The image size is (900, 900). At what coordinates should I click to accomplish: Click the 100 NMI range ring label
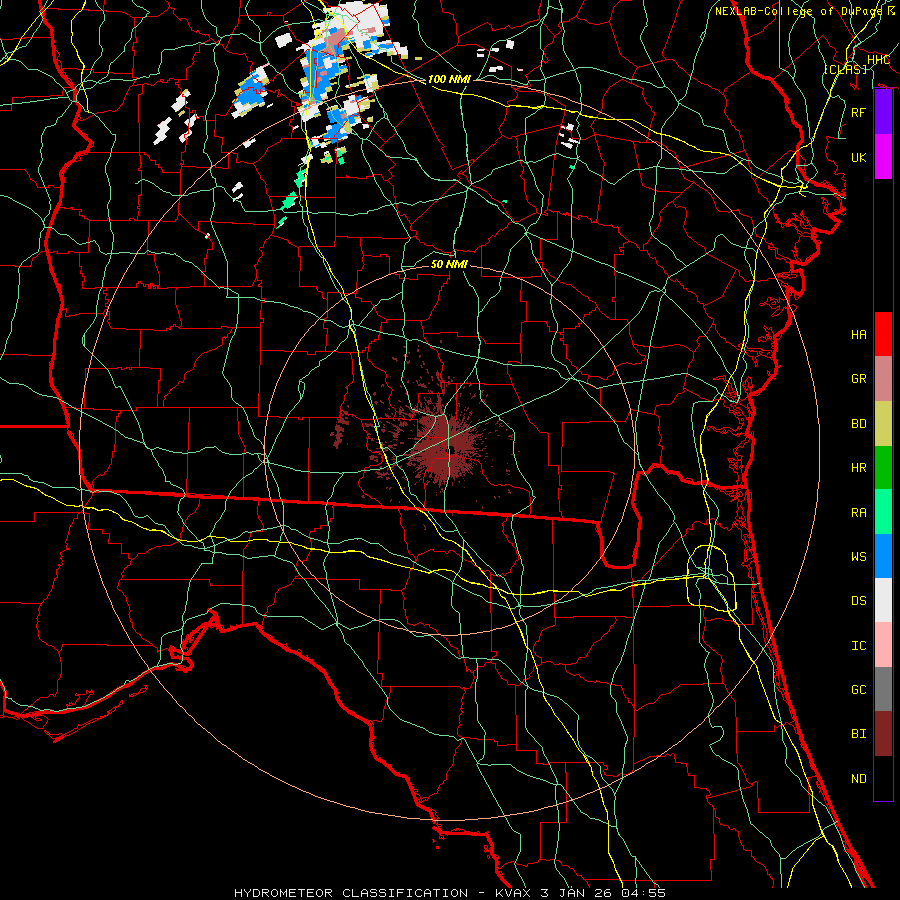click(x=449, y=79)
